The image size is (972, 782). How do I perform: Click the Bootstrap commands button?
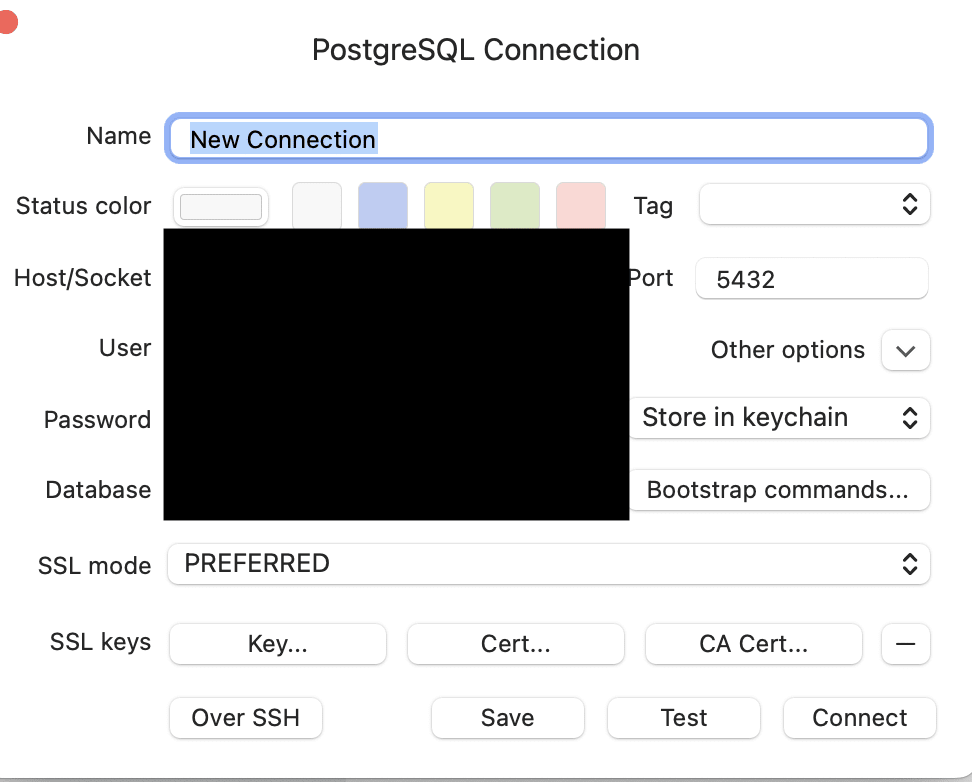click(x=780, y=490)
